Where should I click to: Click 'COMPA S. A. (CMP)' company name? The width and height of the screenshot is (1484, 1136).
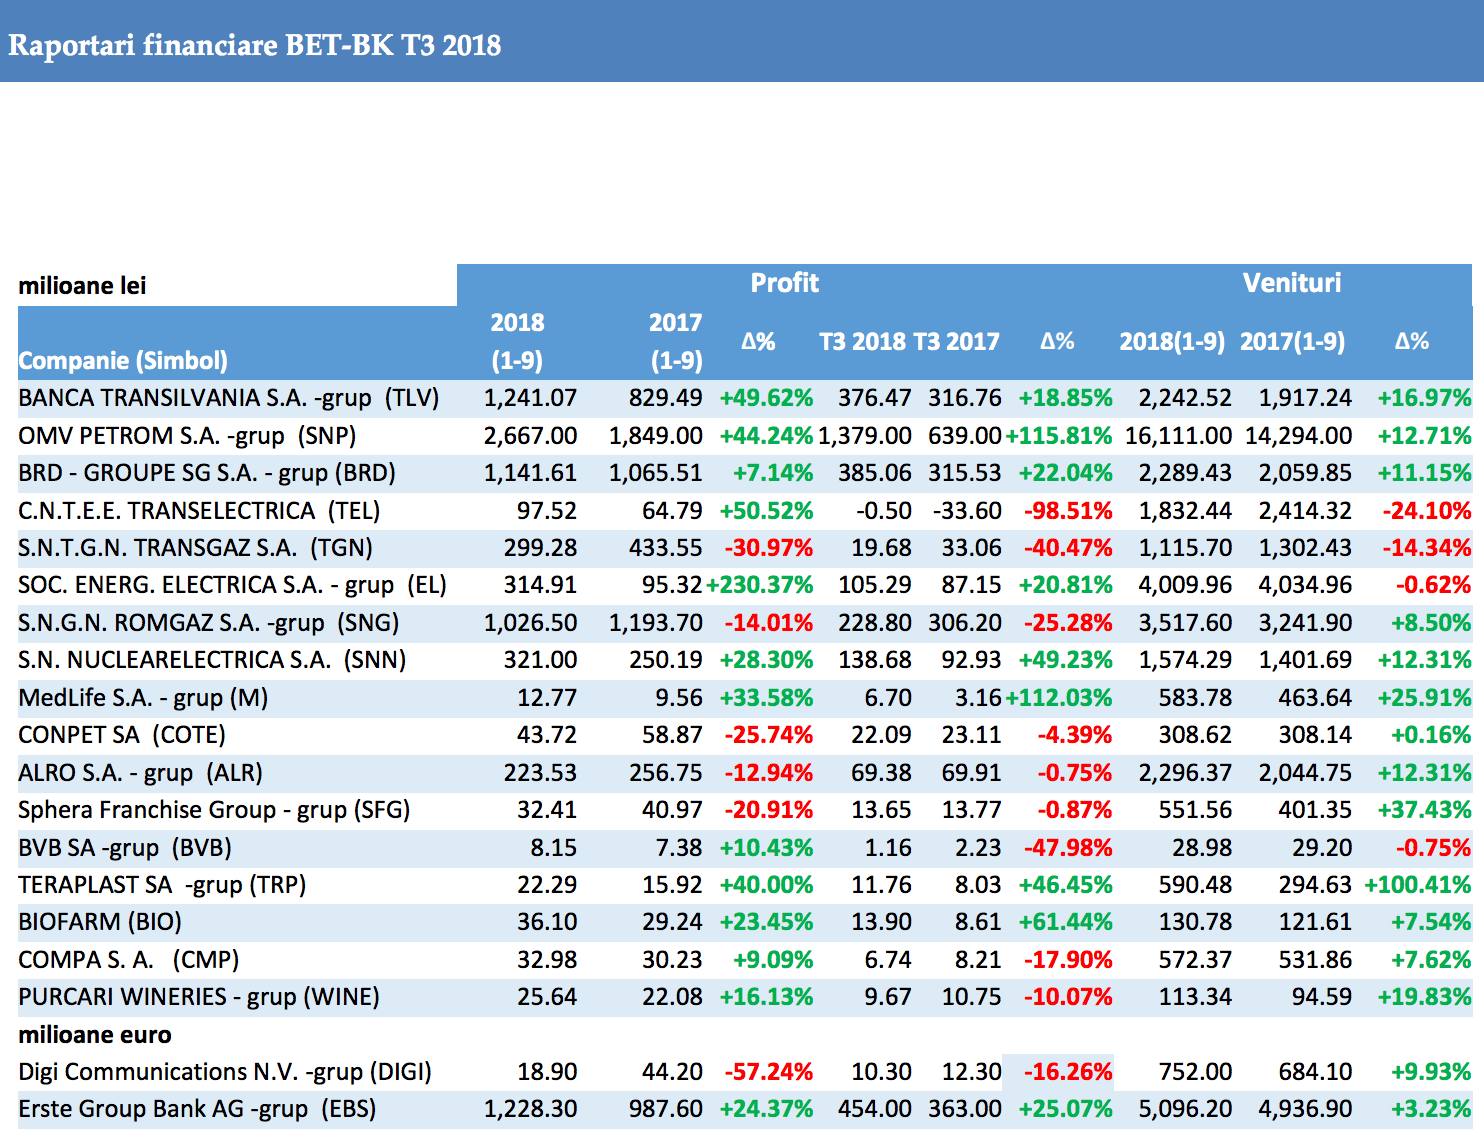tap(129, 960)
